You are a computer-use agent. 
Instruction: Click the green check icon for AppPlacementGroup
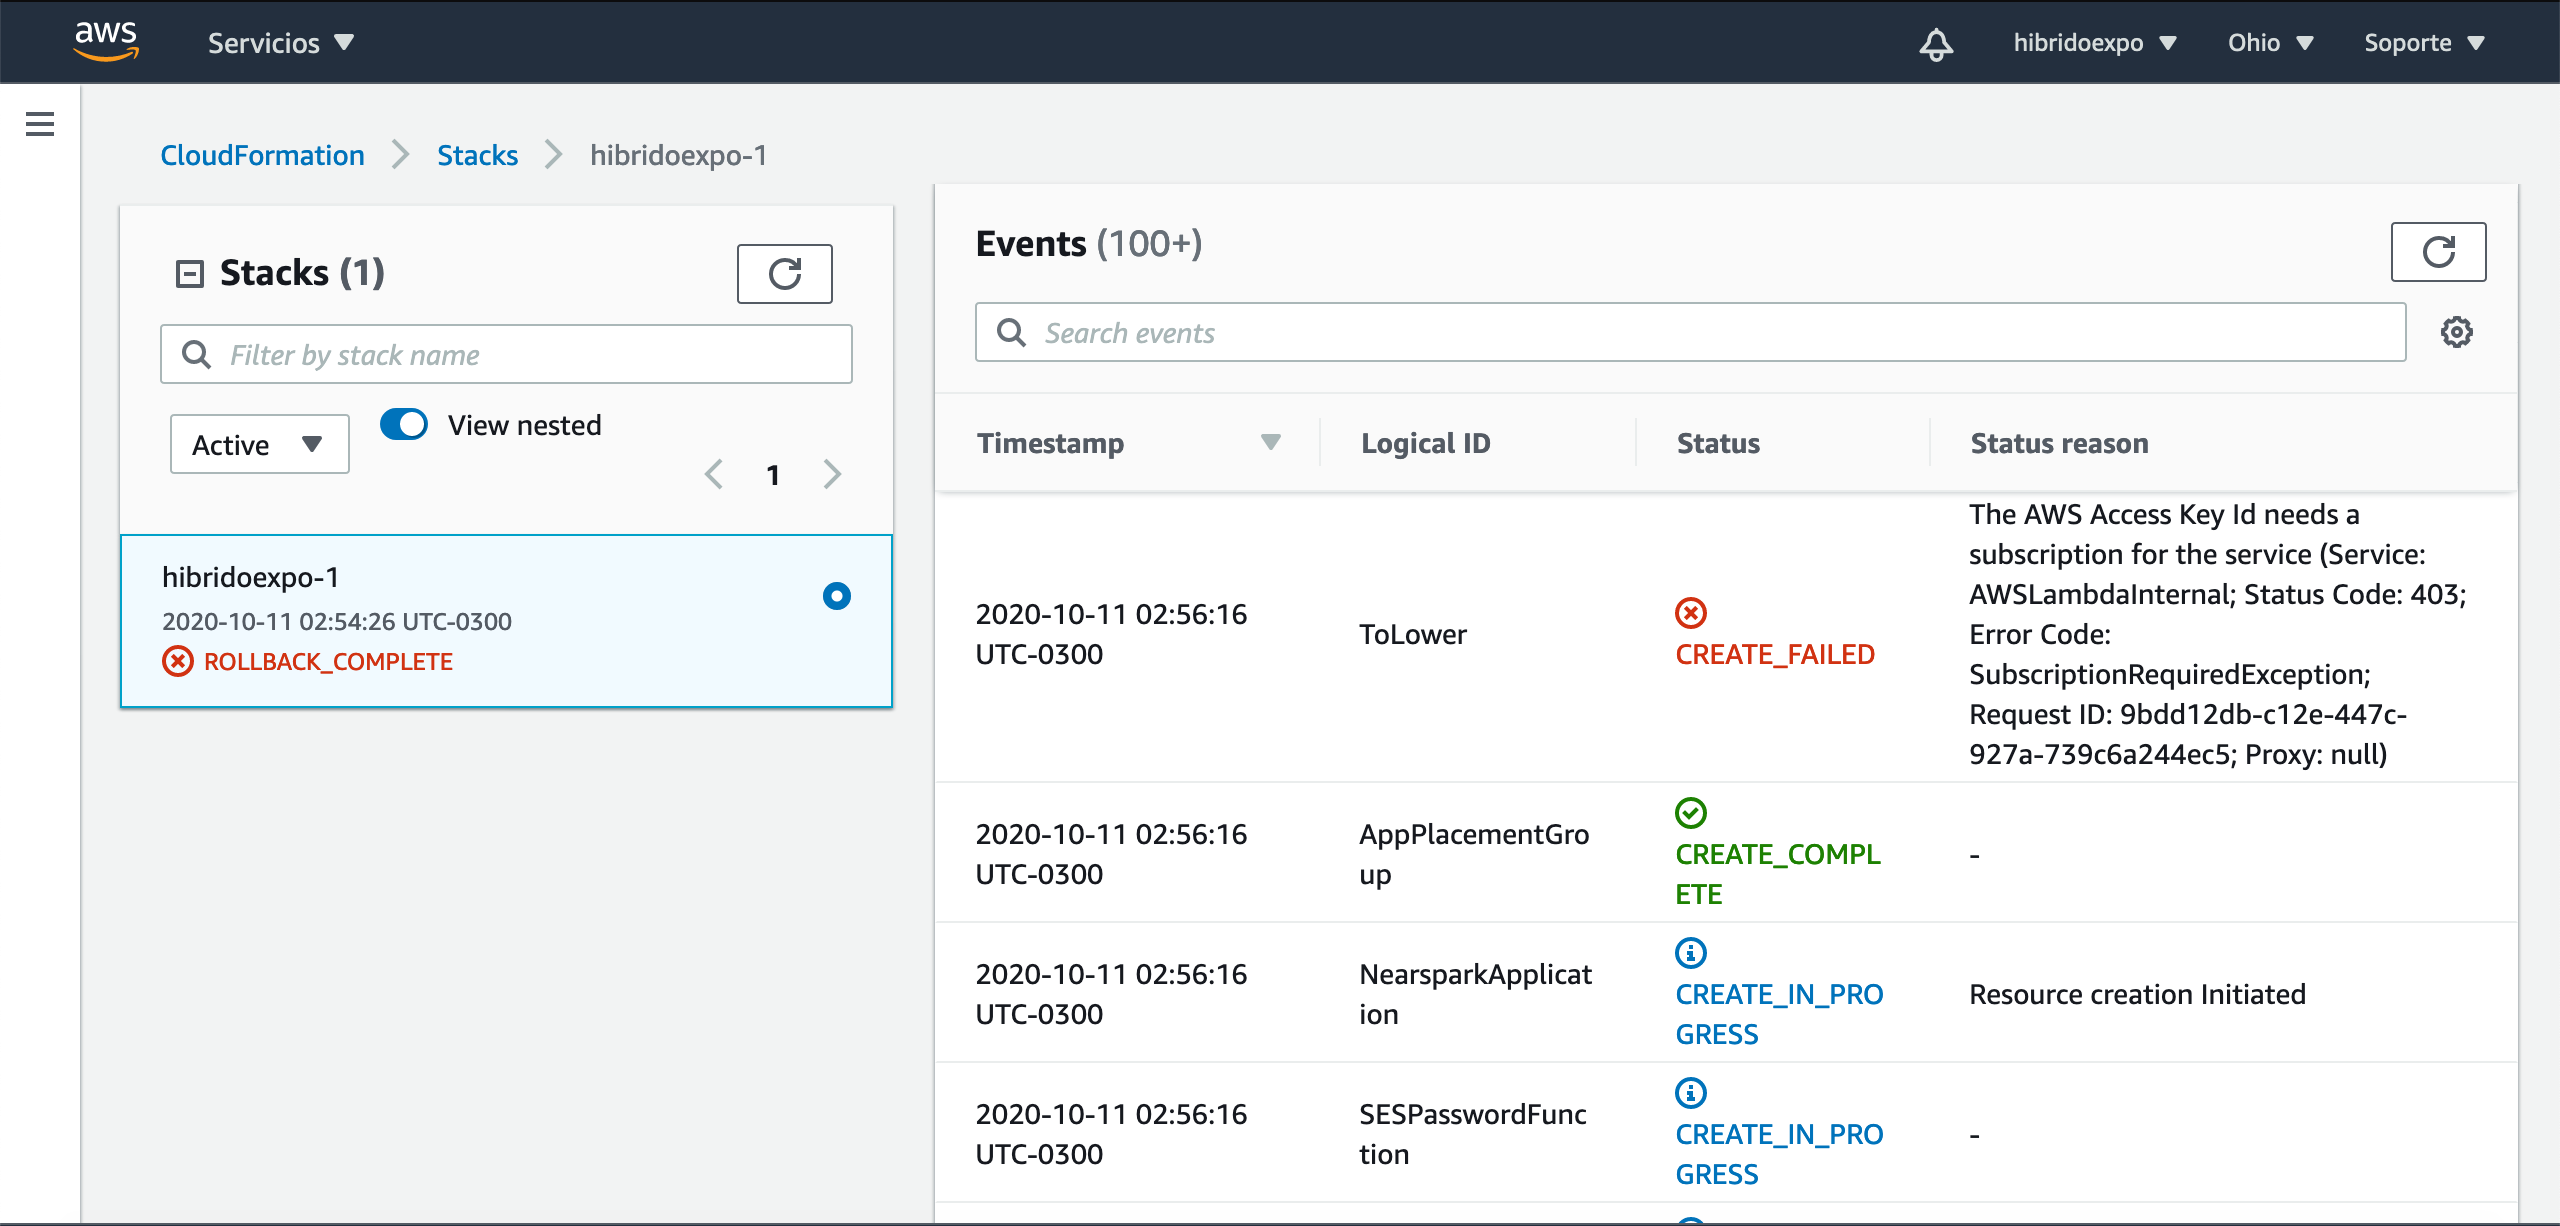[x=1691, y=812]
